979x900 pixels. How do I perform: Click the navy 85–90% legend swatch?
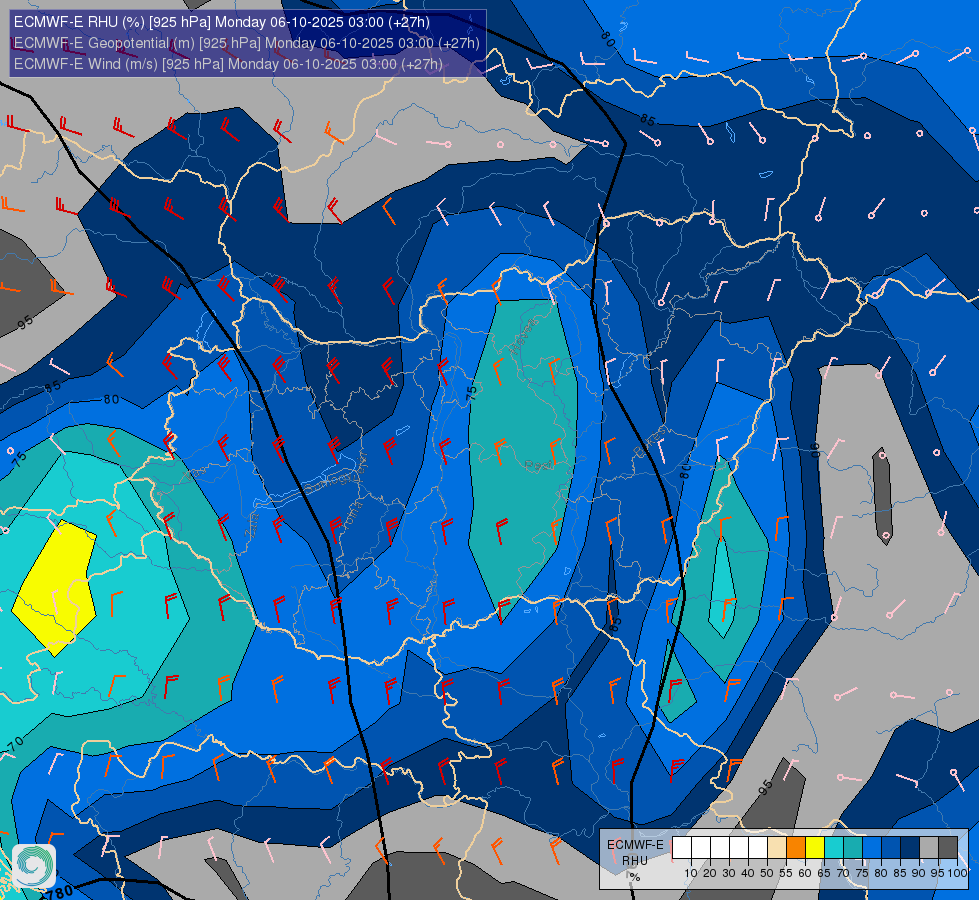pos(910,848)
